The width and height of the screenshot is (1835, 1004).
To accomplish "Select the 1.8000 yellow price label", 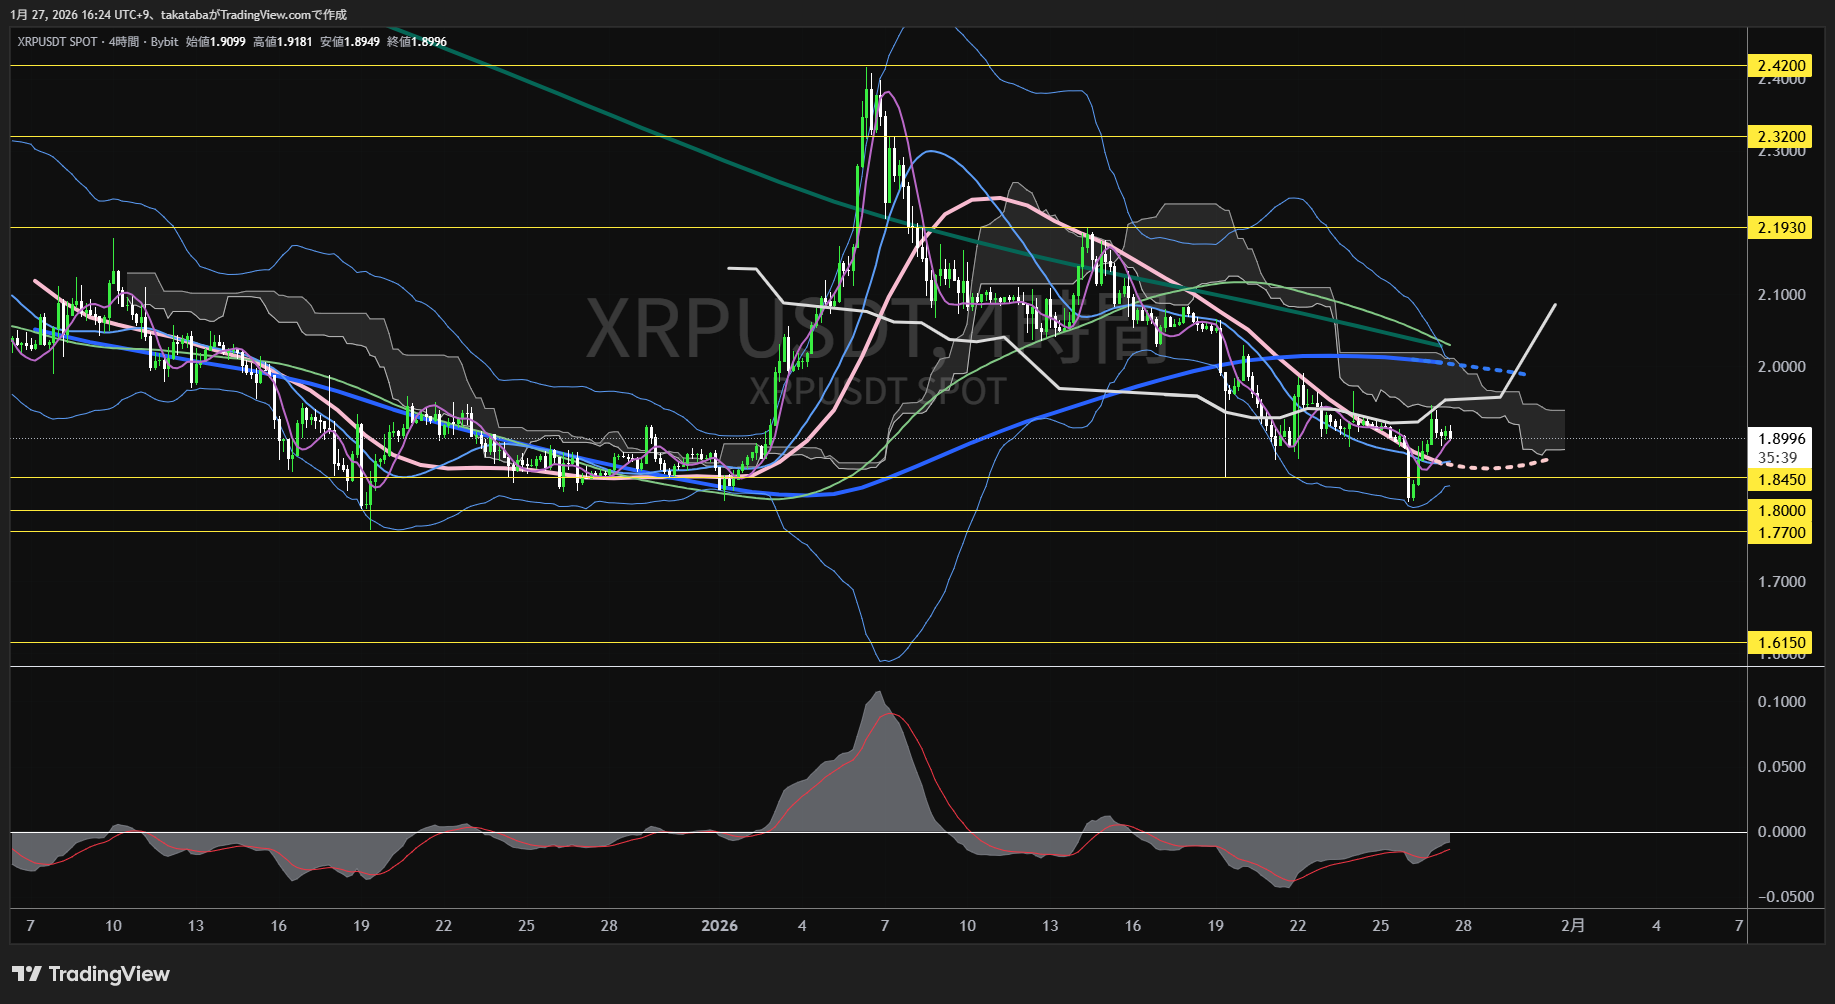I will coord(1782,511).
